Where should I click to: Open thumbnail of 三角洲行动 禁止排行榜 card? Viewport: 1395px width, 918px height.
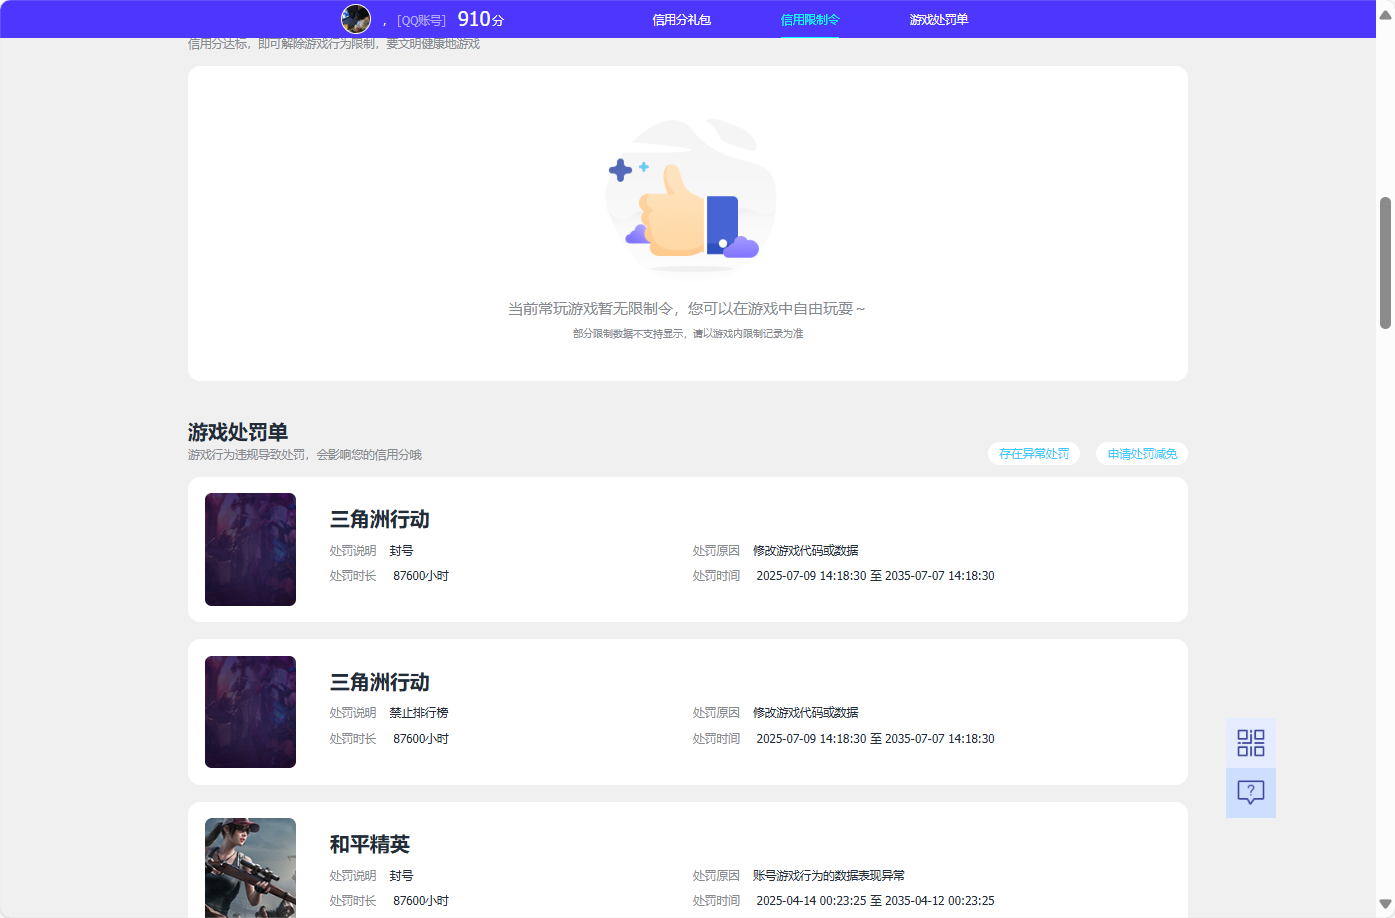click(x=250, y=712)
